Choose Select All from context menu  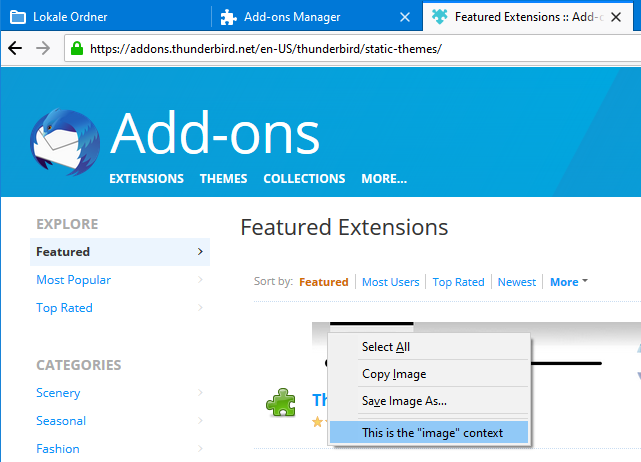pyautogui.click(x=386, y=347)
